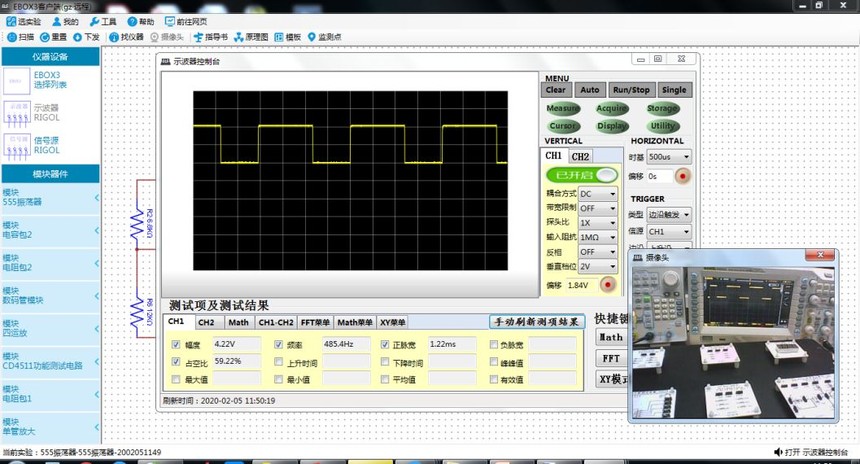860x464 pixels.
Task: Expand the 555振荡器 module entry
Action: [x=50, y=197]
